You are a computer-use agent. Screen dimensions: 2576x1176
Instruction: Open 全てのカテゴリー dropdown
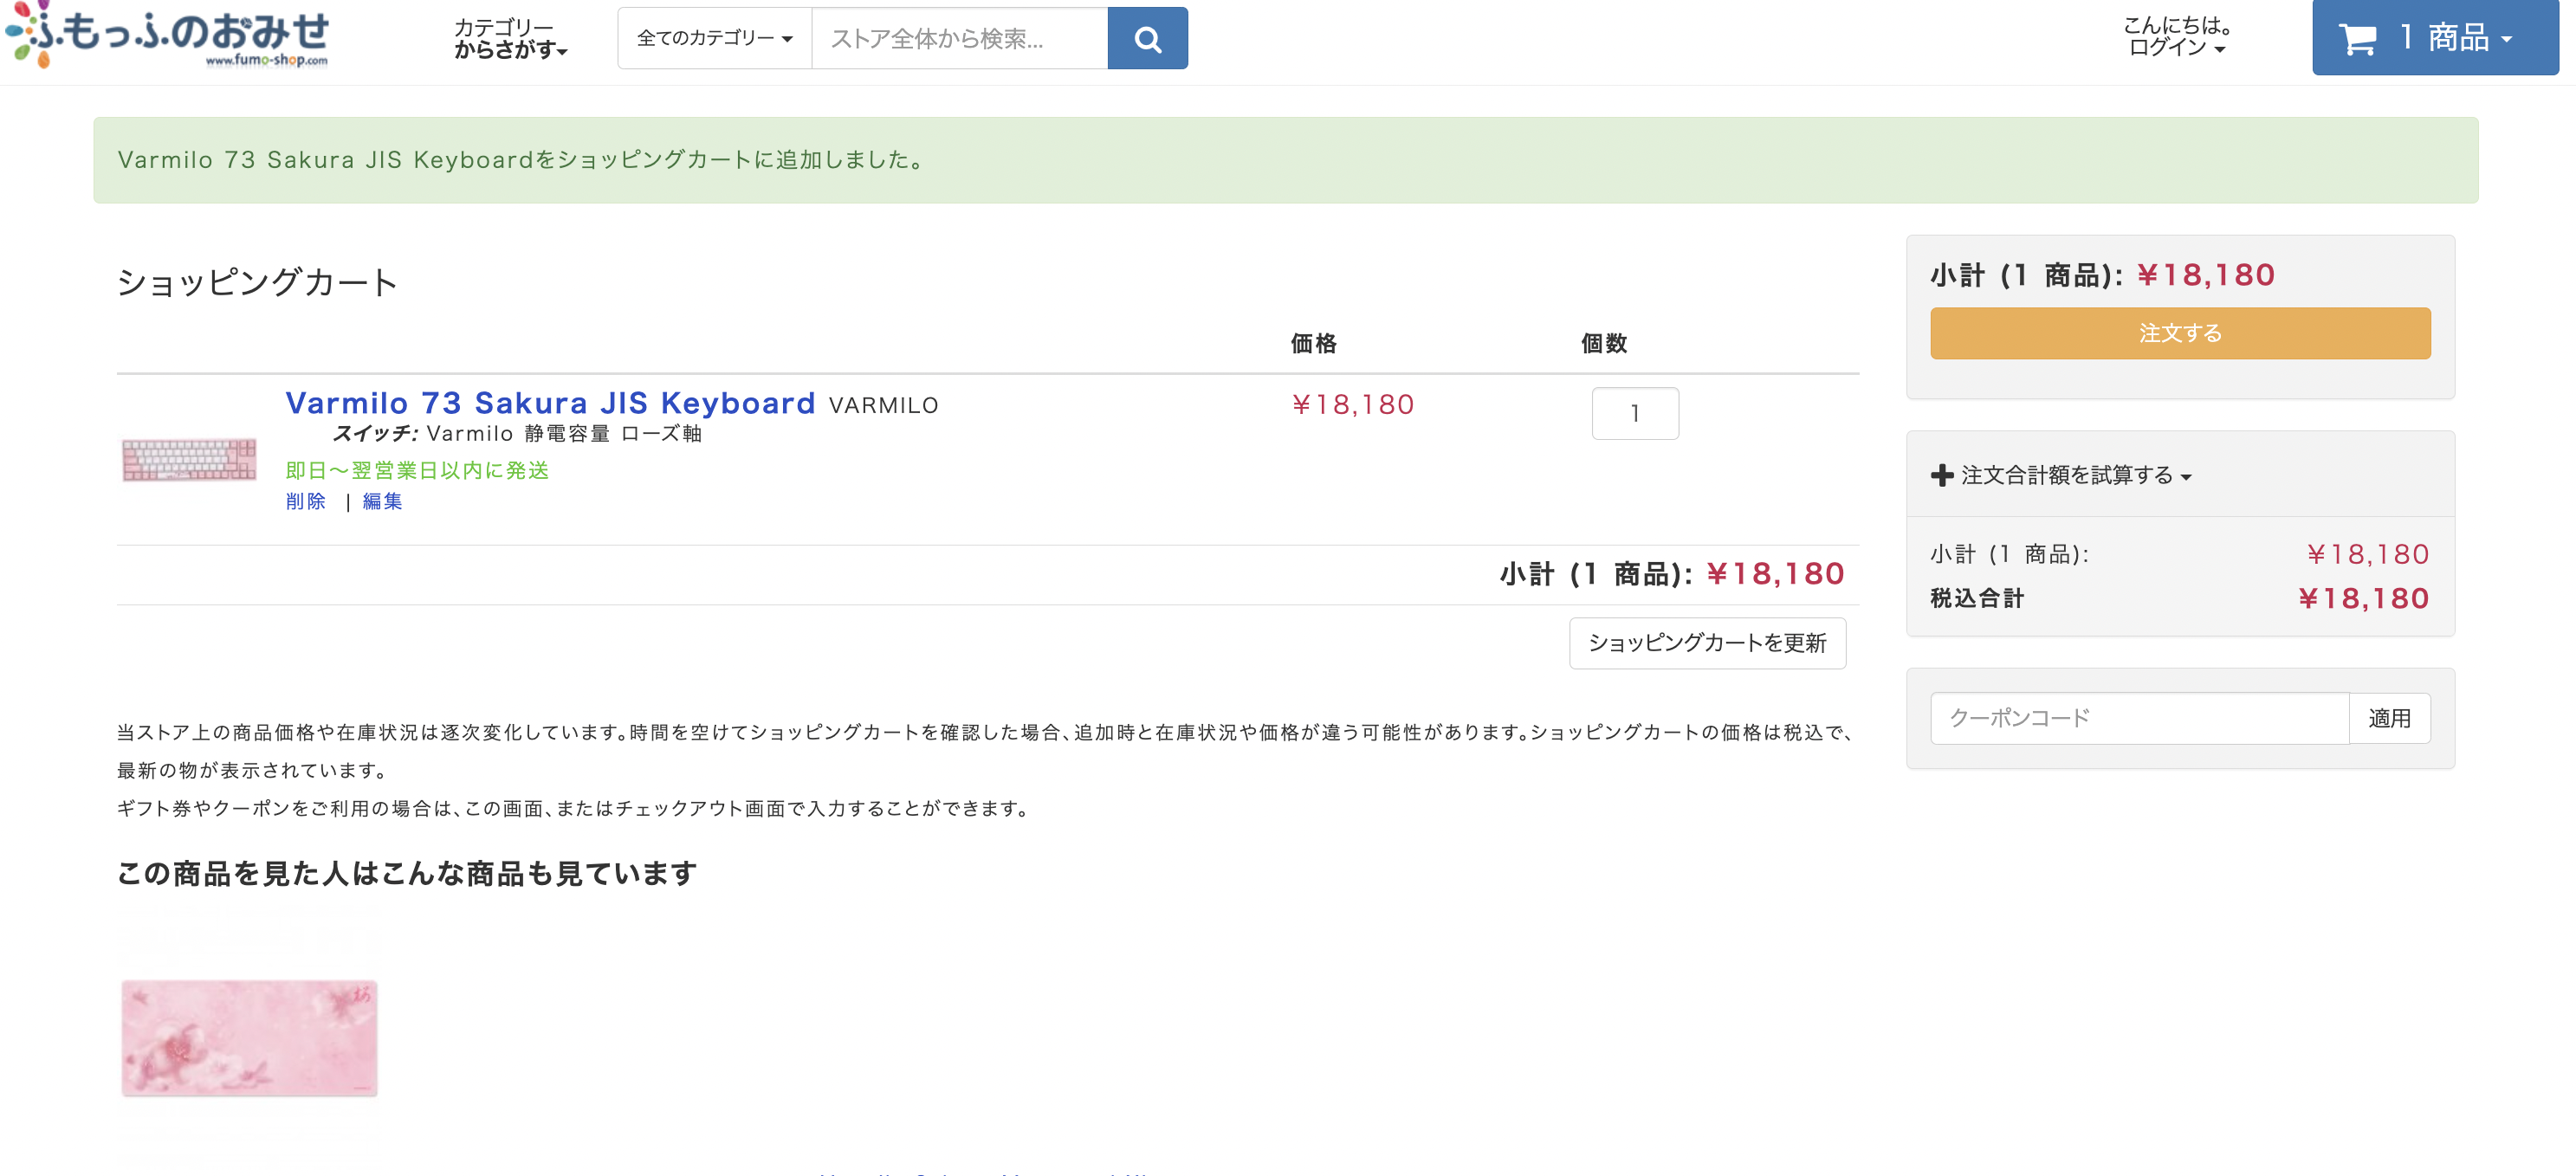point(714,39)
